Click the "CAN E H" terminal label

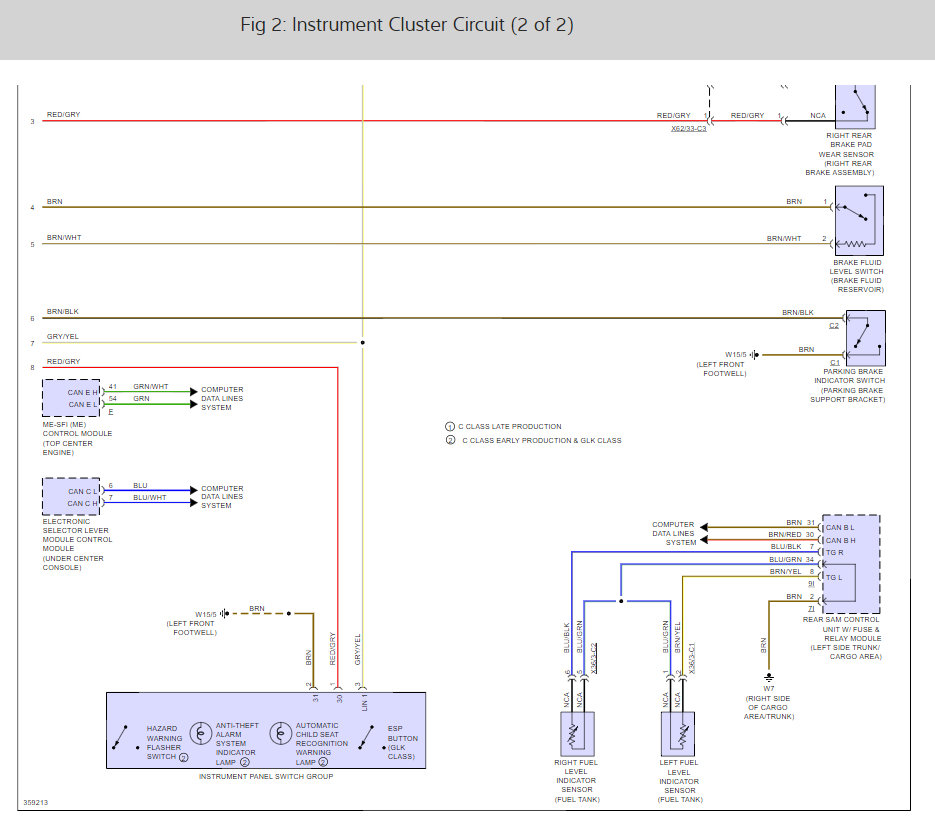[x=82, y=392]
